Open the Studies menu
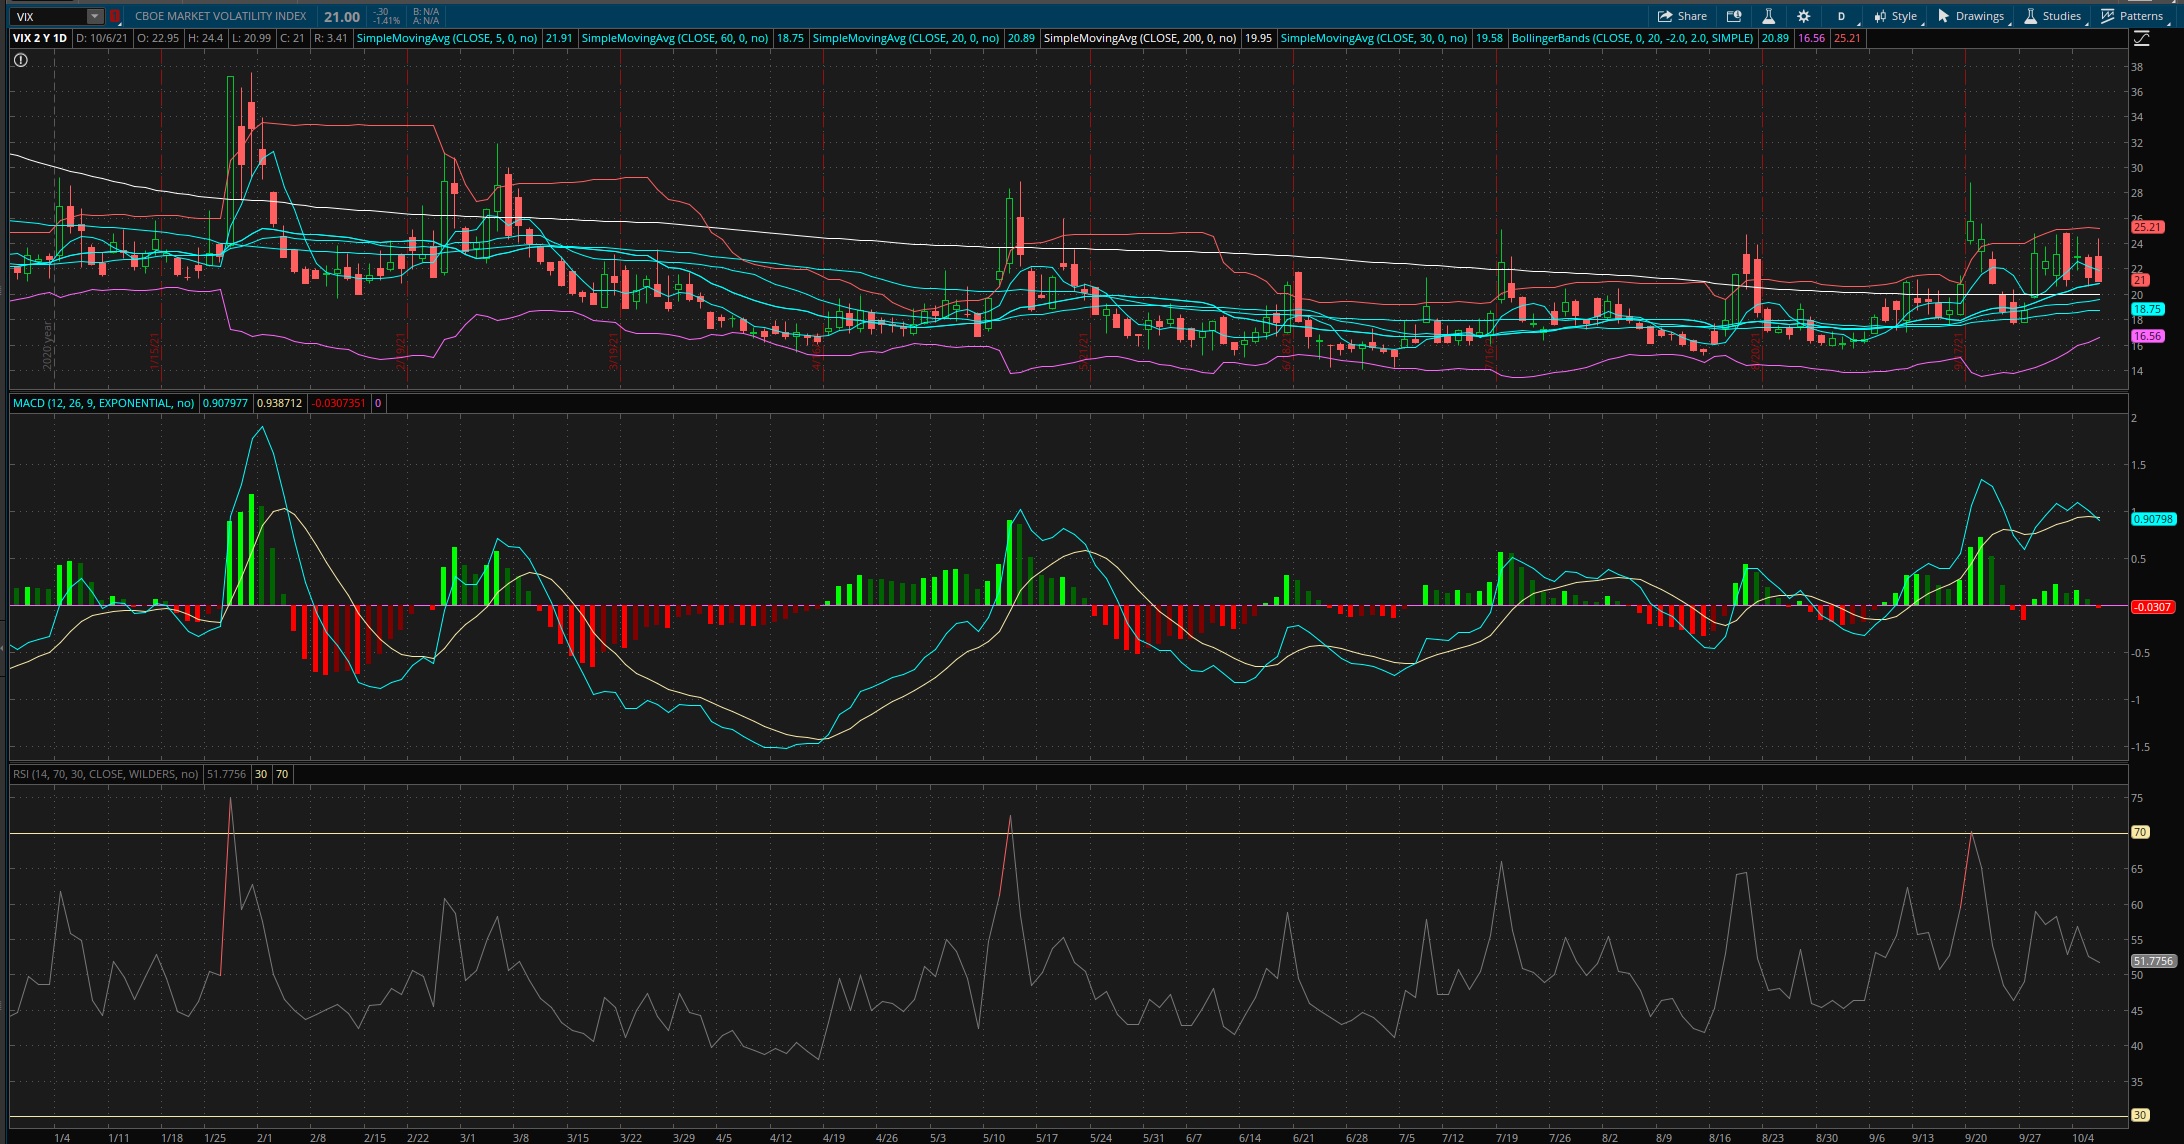Screen dimensions: 2184x1144 pos(2053,16)
